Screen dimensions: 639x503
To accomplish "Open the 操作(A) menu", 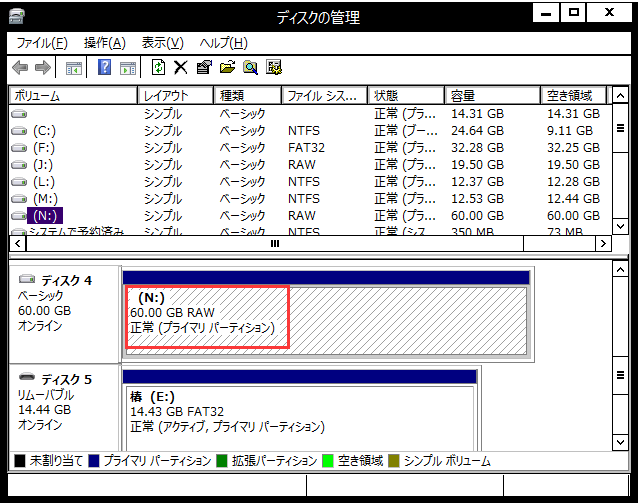I will tap(105, 43).
